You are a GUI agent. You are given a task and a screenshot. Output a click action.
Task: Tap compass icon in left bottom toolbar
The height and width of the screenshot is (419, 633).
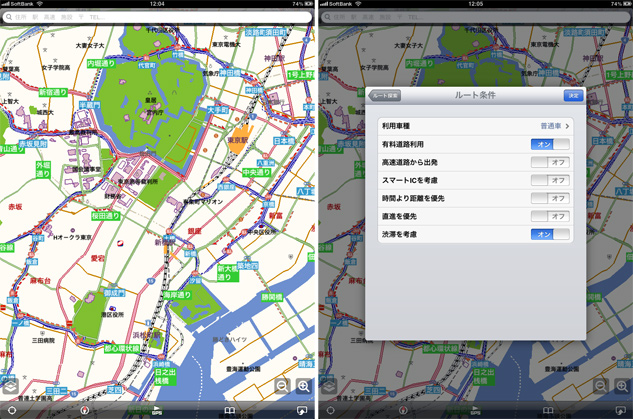pyautogui.click(x=84, y=411)
